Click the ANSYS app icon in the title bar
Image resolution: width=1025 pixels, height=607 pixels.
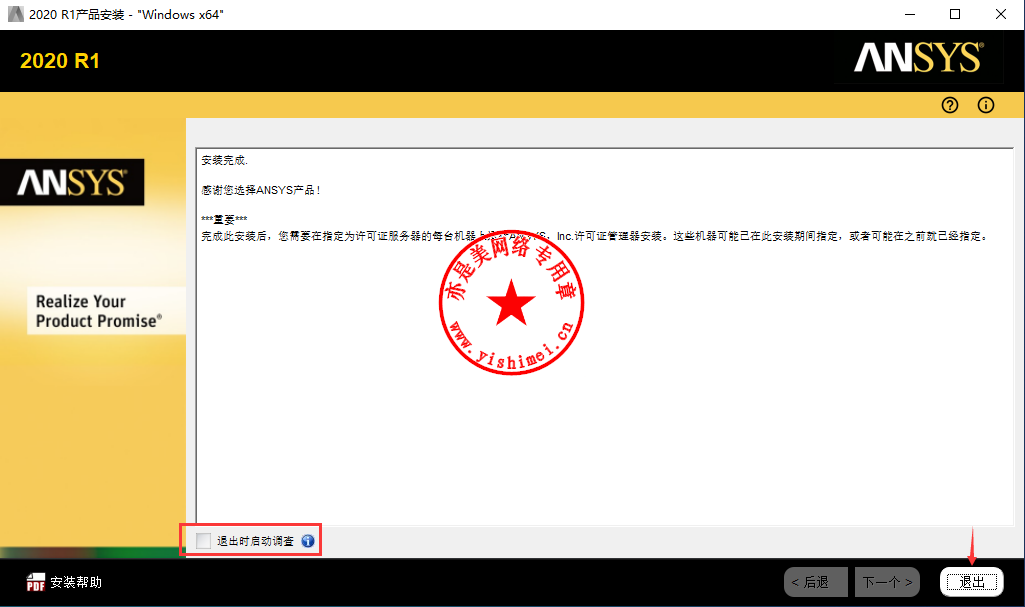pyautogui.click(x=15, y=14)
